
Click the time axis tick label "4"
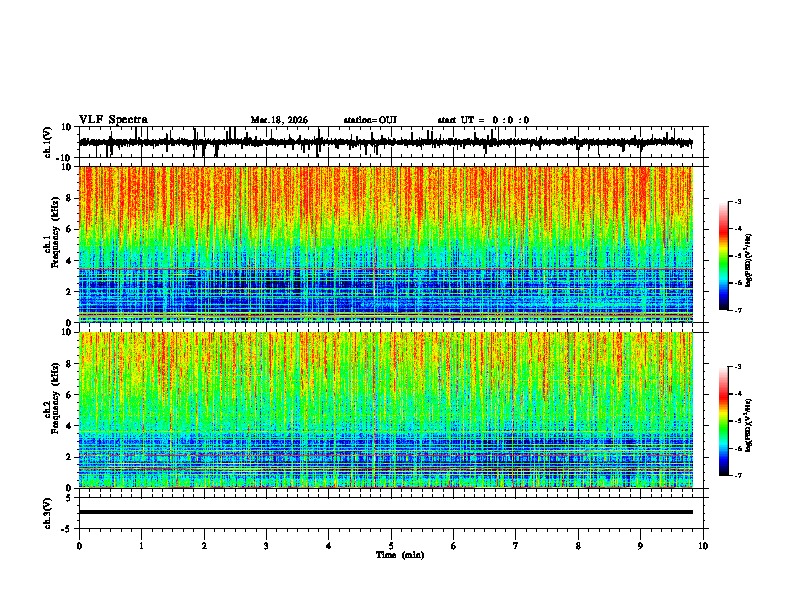coord(329,546)
